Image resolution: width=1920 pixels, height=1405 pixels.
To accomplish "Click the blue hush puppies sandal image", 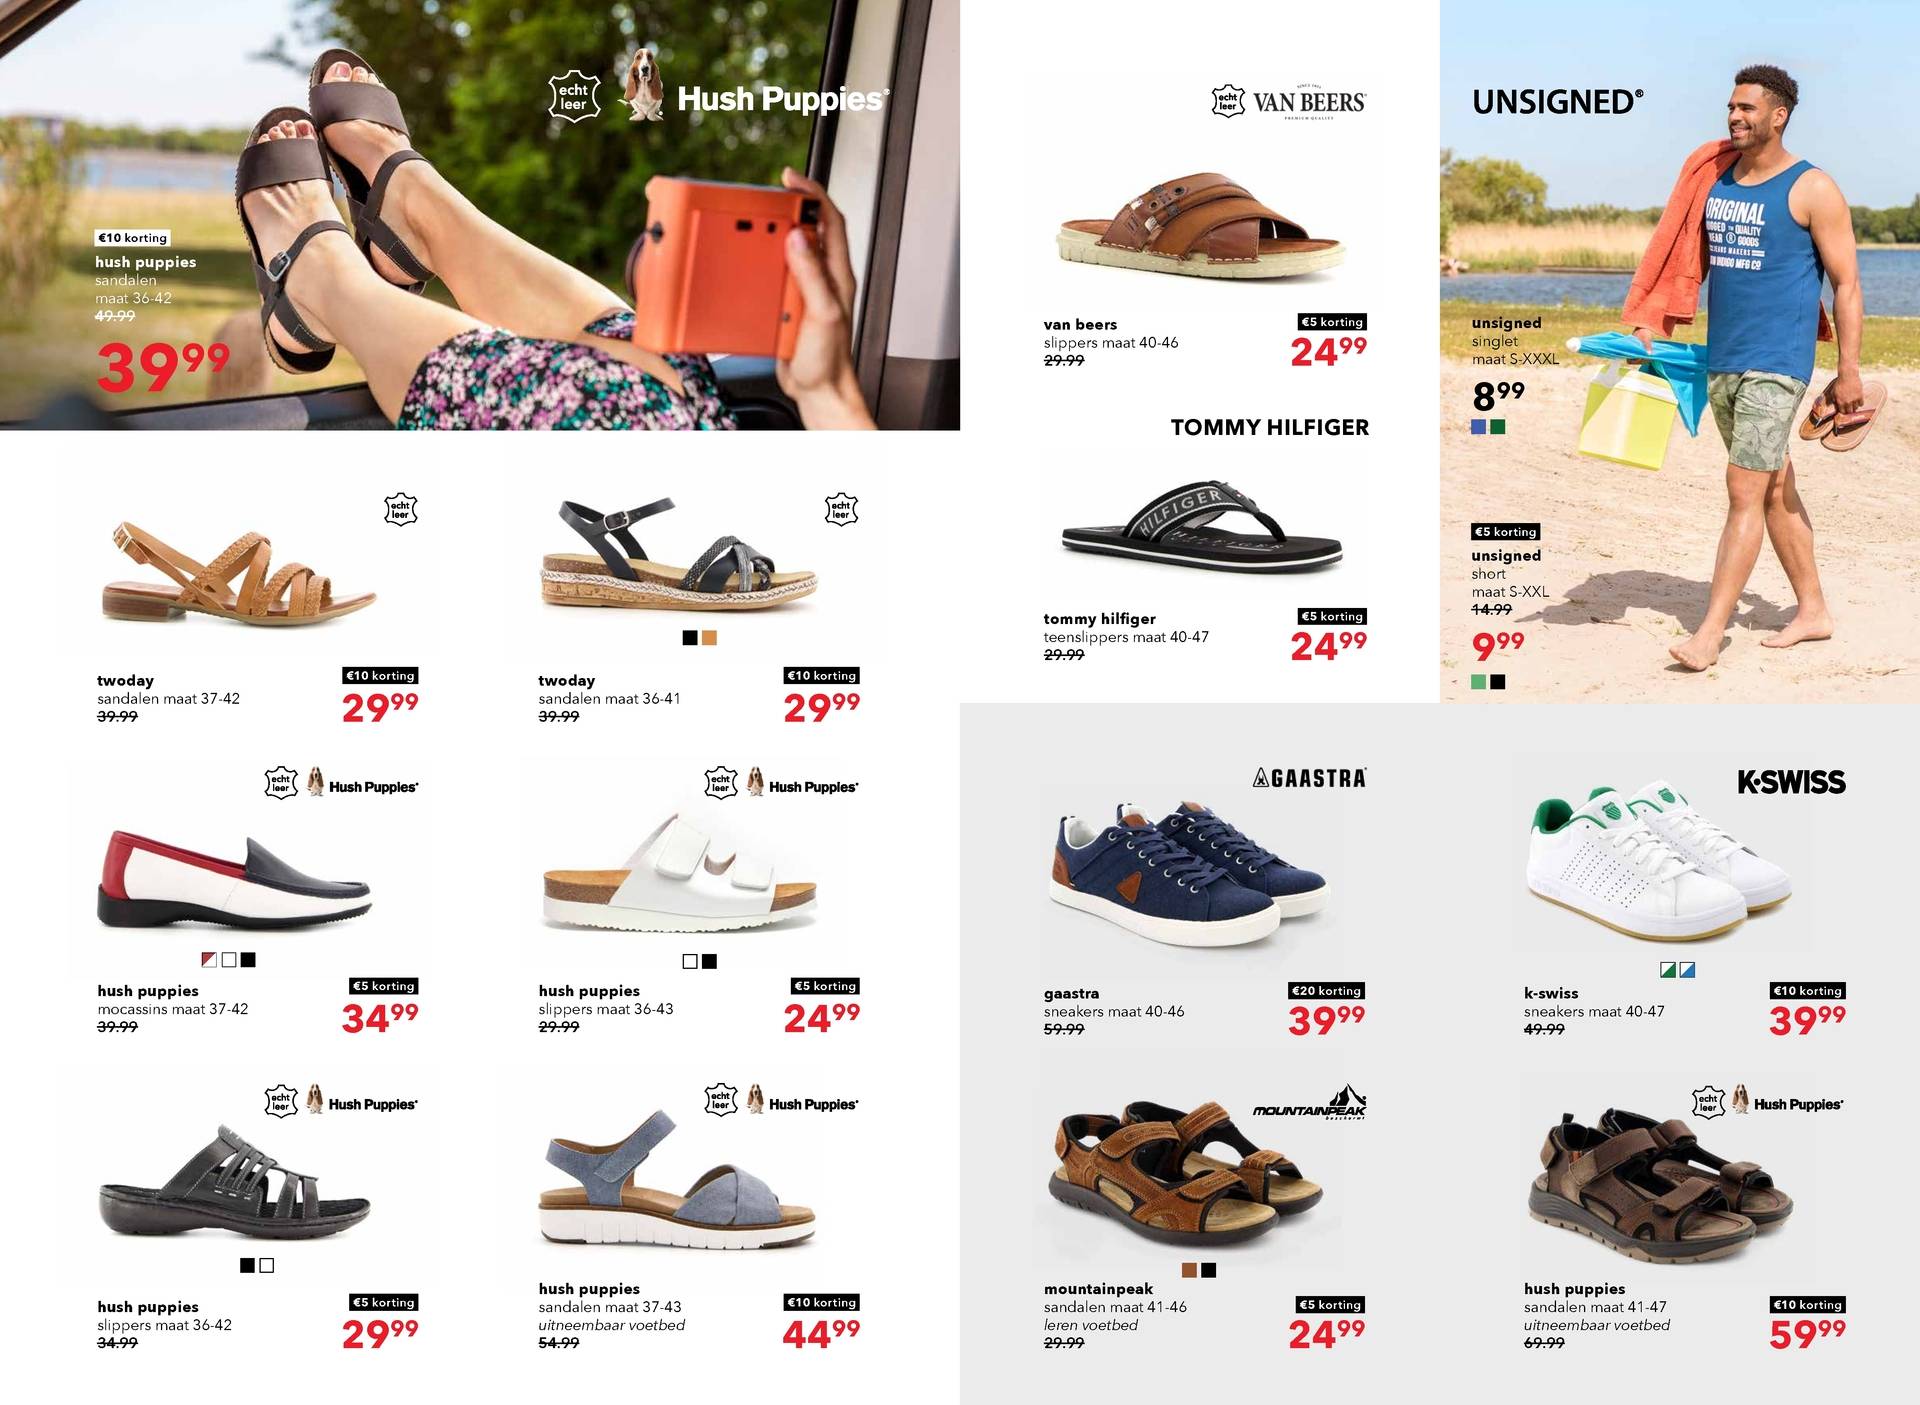I will click(678, 1178).
